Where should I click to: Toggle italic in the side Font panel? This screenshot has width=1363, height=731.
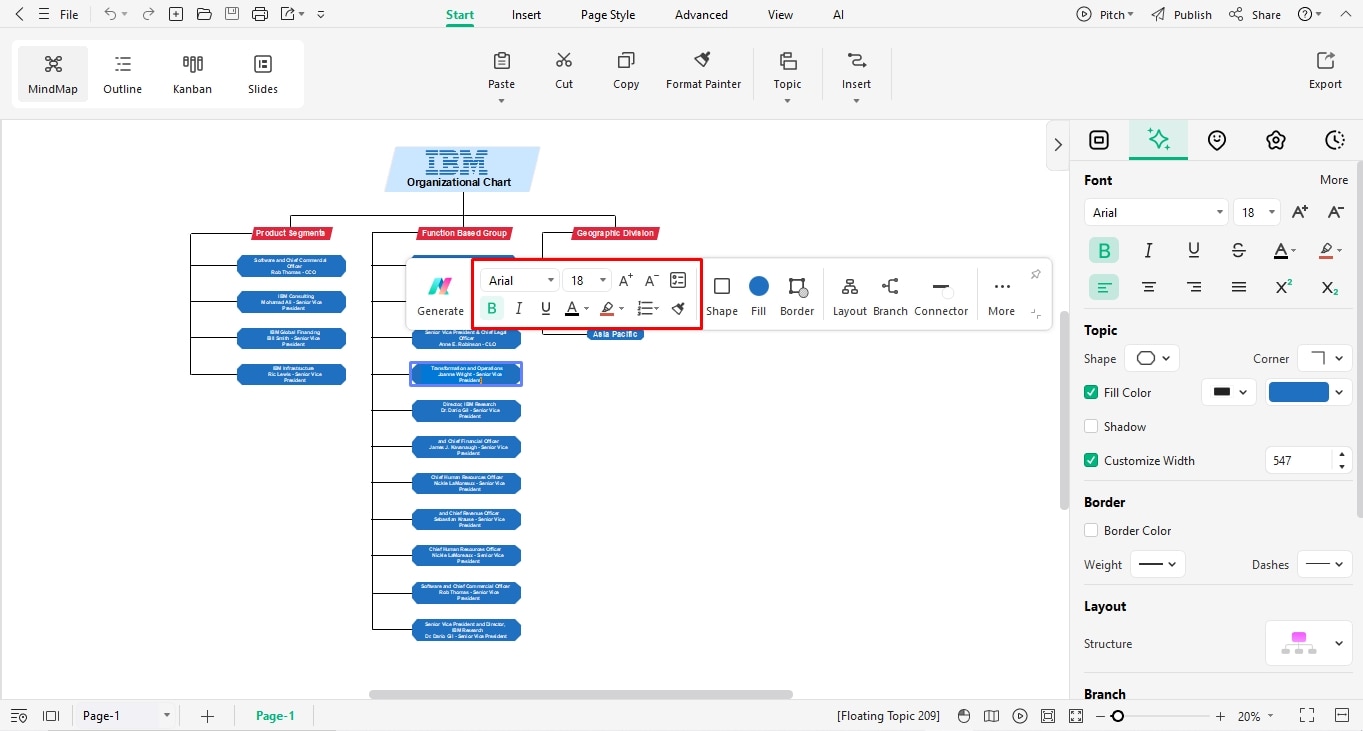coord(1149,250)
